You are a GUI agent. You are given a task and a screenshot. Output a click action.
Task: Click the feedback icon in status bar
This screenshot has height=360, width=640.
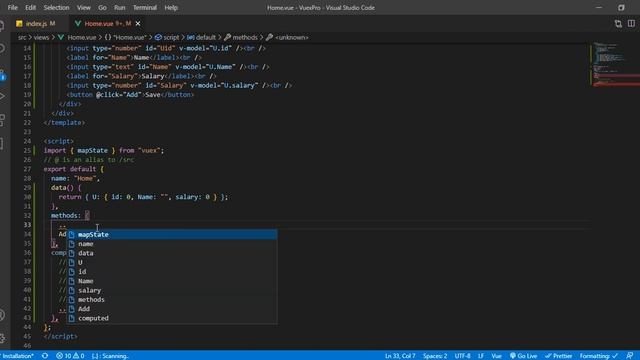tap(630, 356)
